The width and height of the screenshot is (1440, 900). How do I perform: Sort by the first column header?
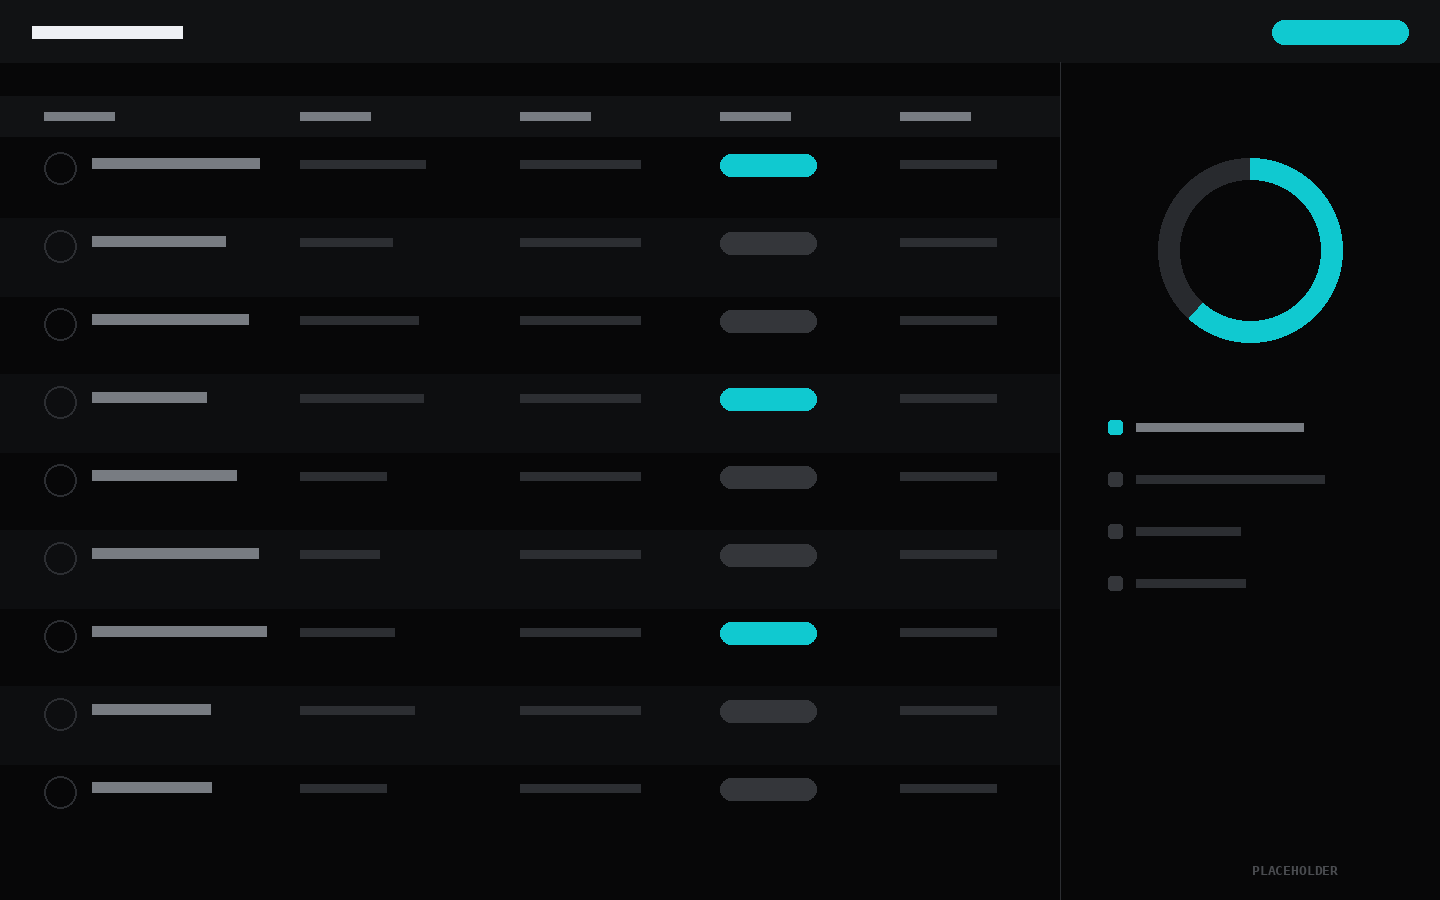pos(79,116)
